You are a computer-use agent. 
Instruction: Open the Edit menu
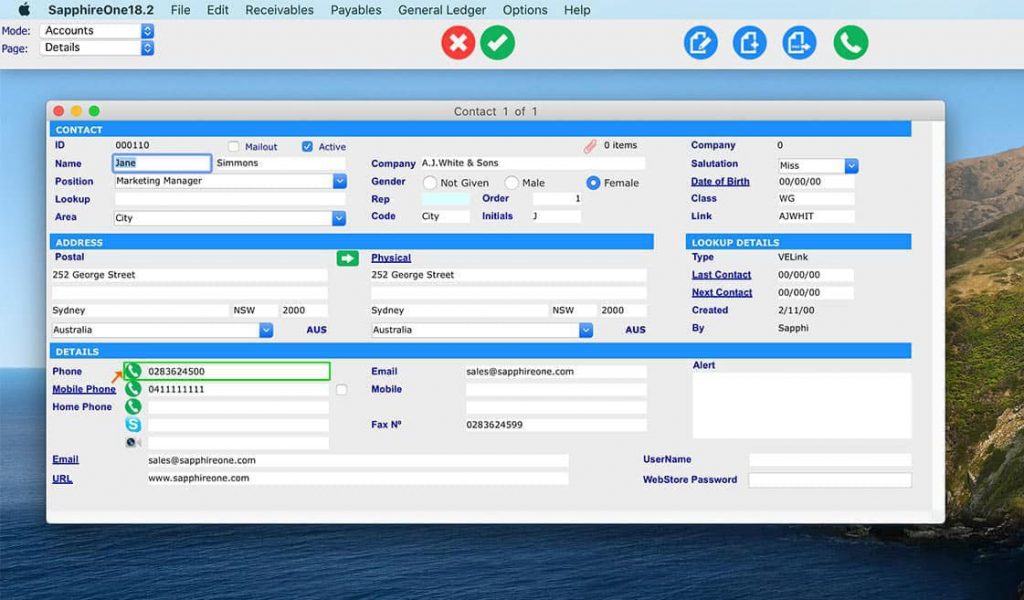pyautogui.click(x=217, y=10)
